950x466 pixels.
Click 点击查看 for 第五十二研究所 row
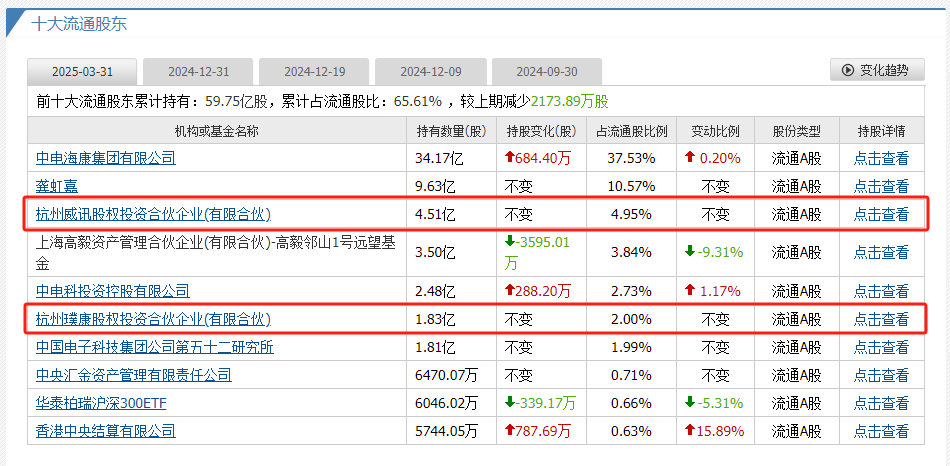[882, 347]
